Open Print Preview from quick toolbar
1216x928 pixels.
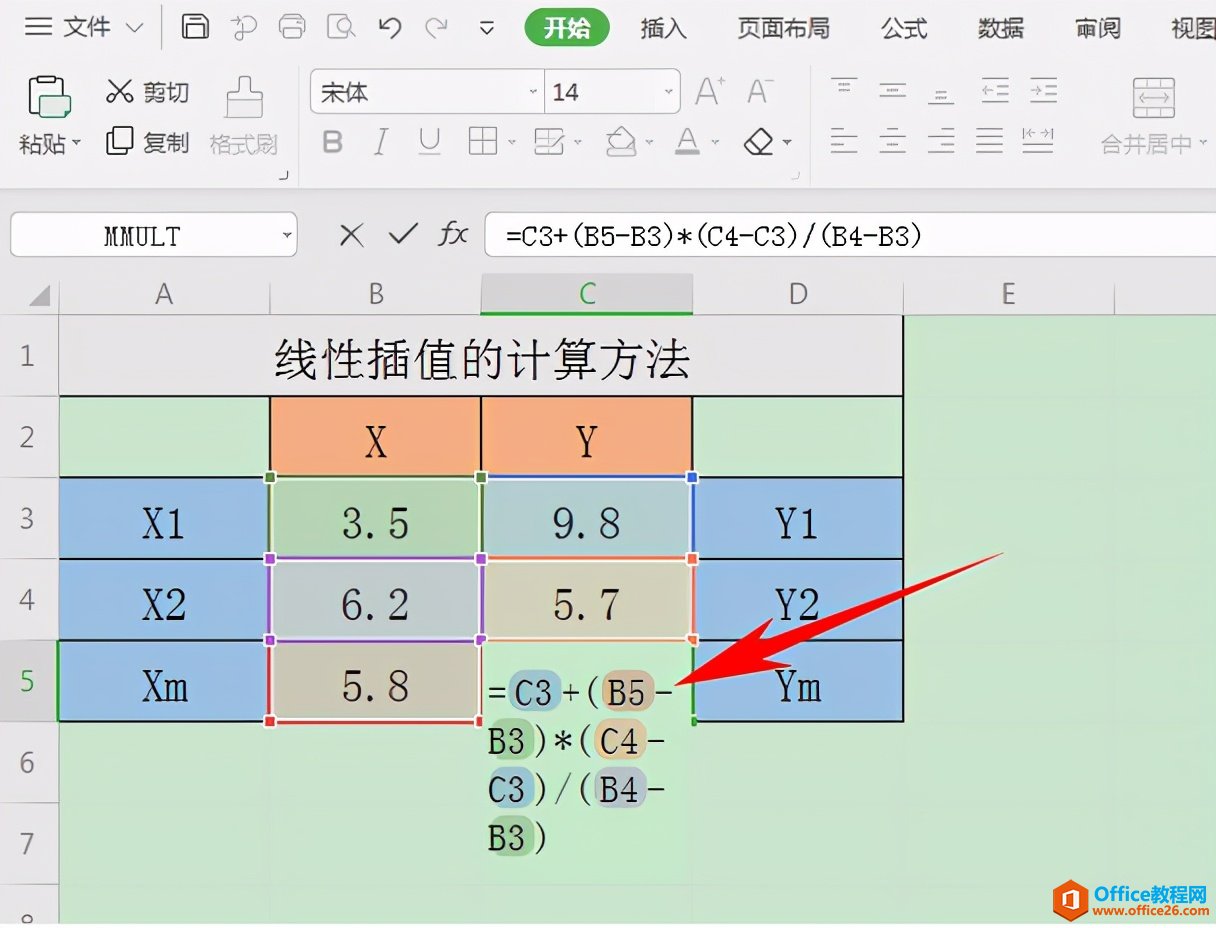click(342, 27)
